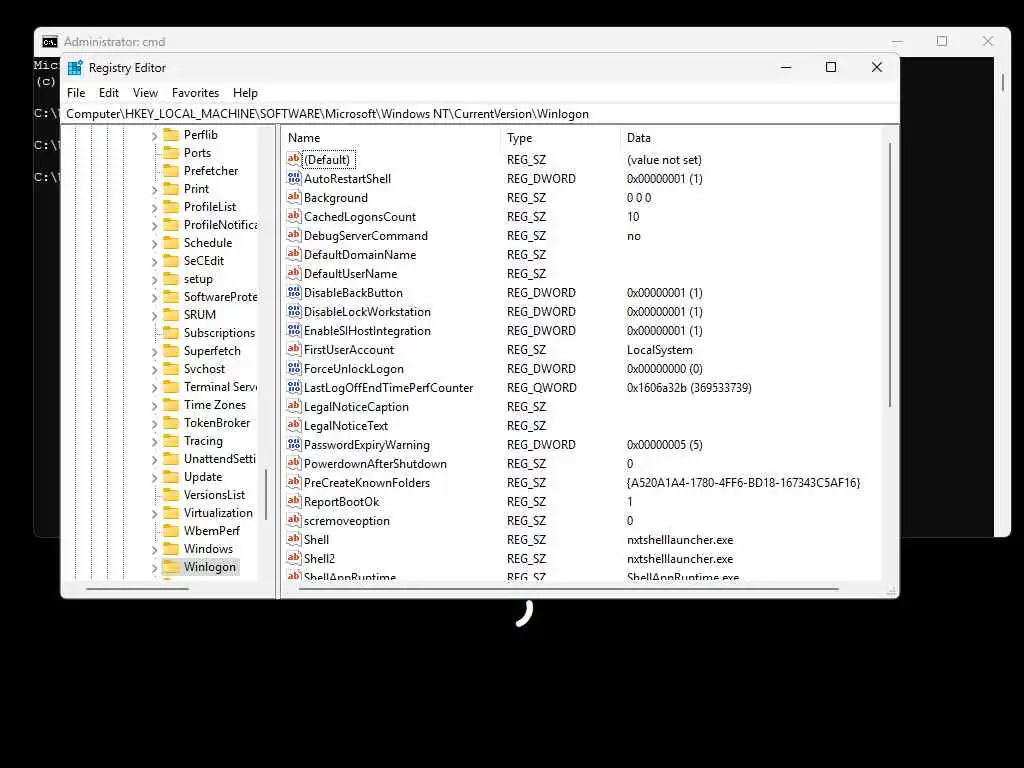The width and height of the screenshot is (1024, 768).
Task: Click the DisableBackButton DWORD icon
Action: click(294, 293)
